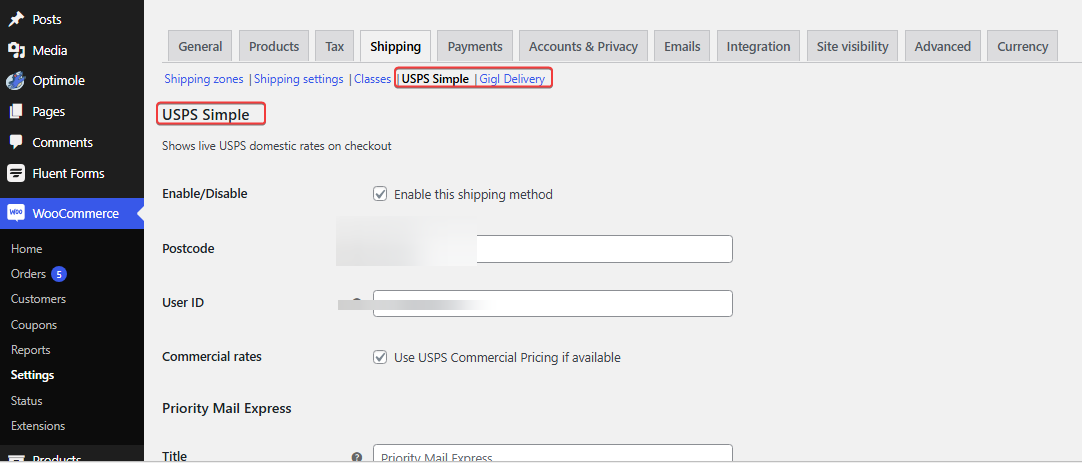Screen dimensions: 1082x463
Task: Click the Fluent Forms icon
Action: click(x=15, y=173)
